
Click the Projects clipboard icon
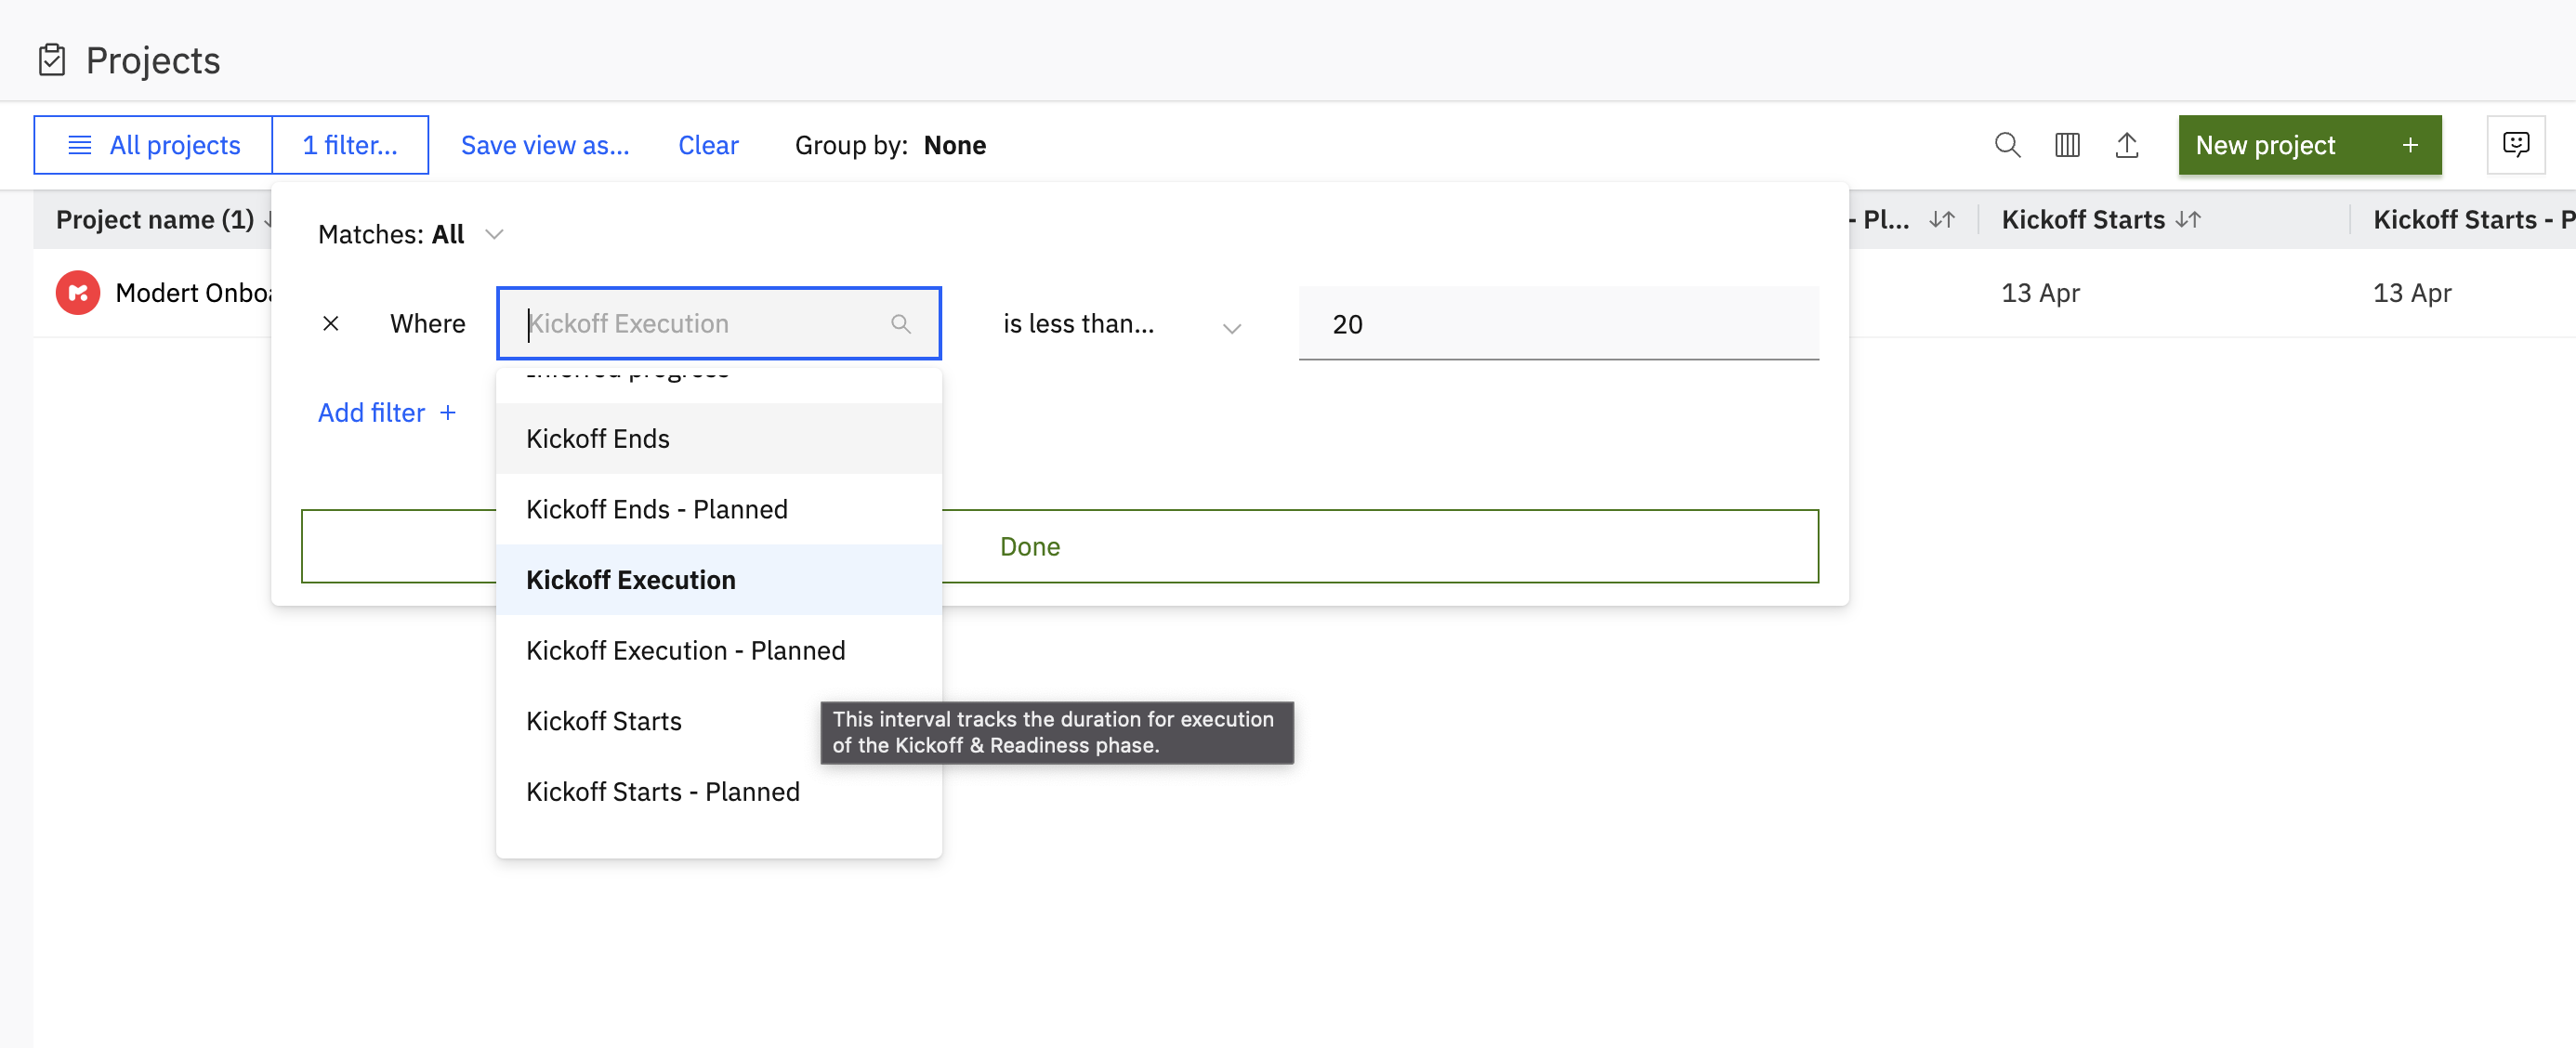click(x=52, y=60)
